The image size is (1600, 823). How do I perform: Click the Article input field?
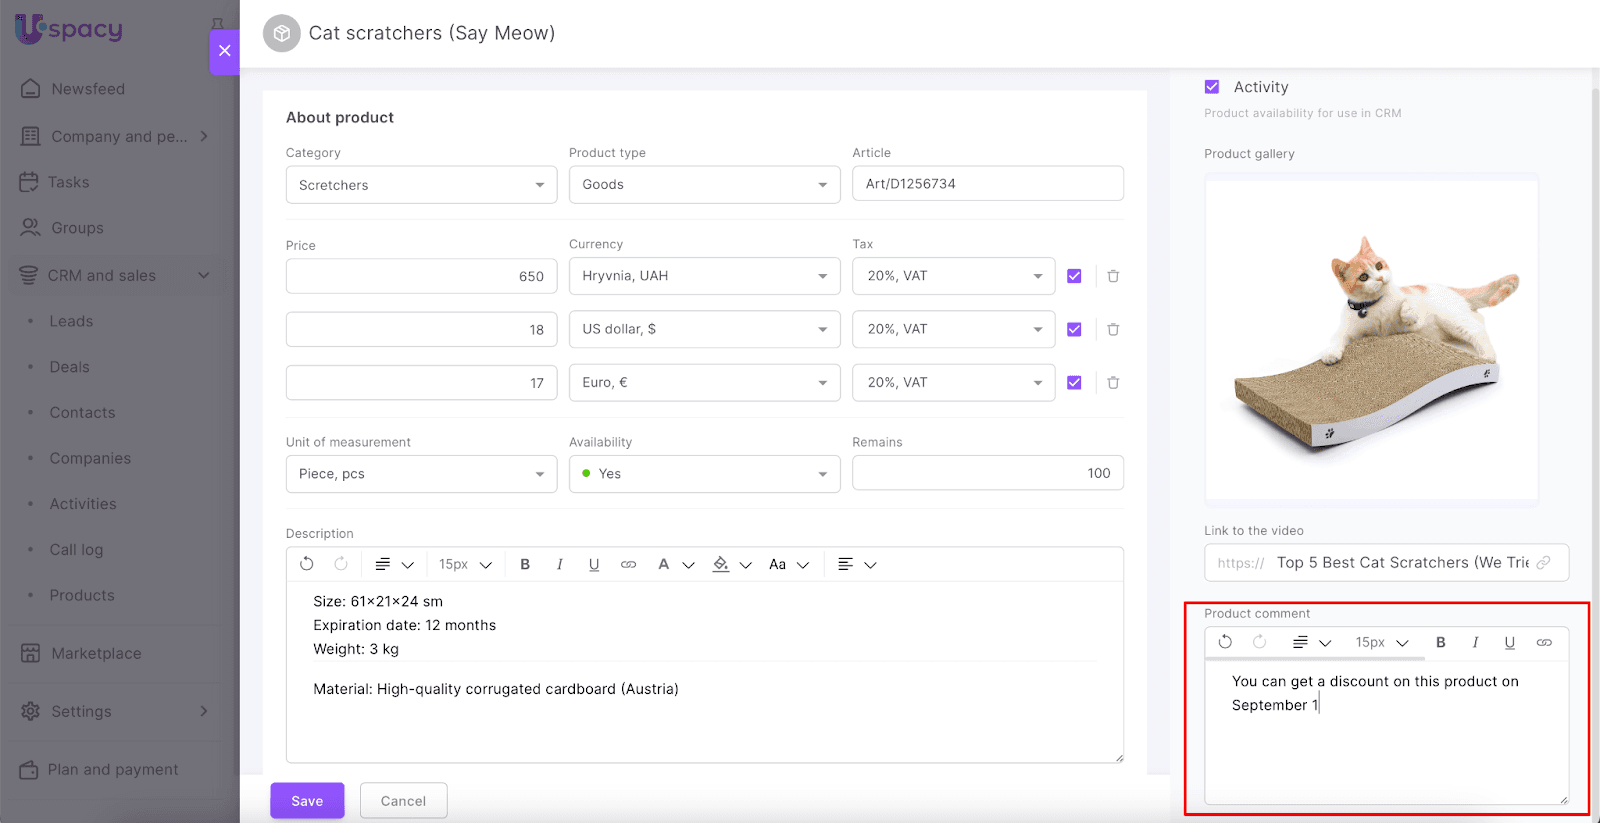point(987,184)
